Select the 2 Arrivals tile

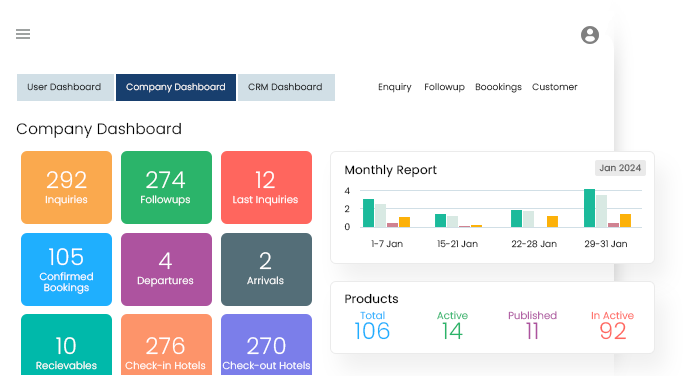(x=266, y=269)
